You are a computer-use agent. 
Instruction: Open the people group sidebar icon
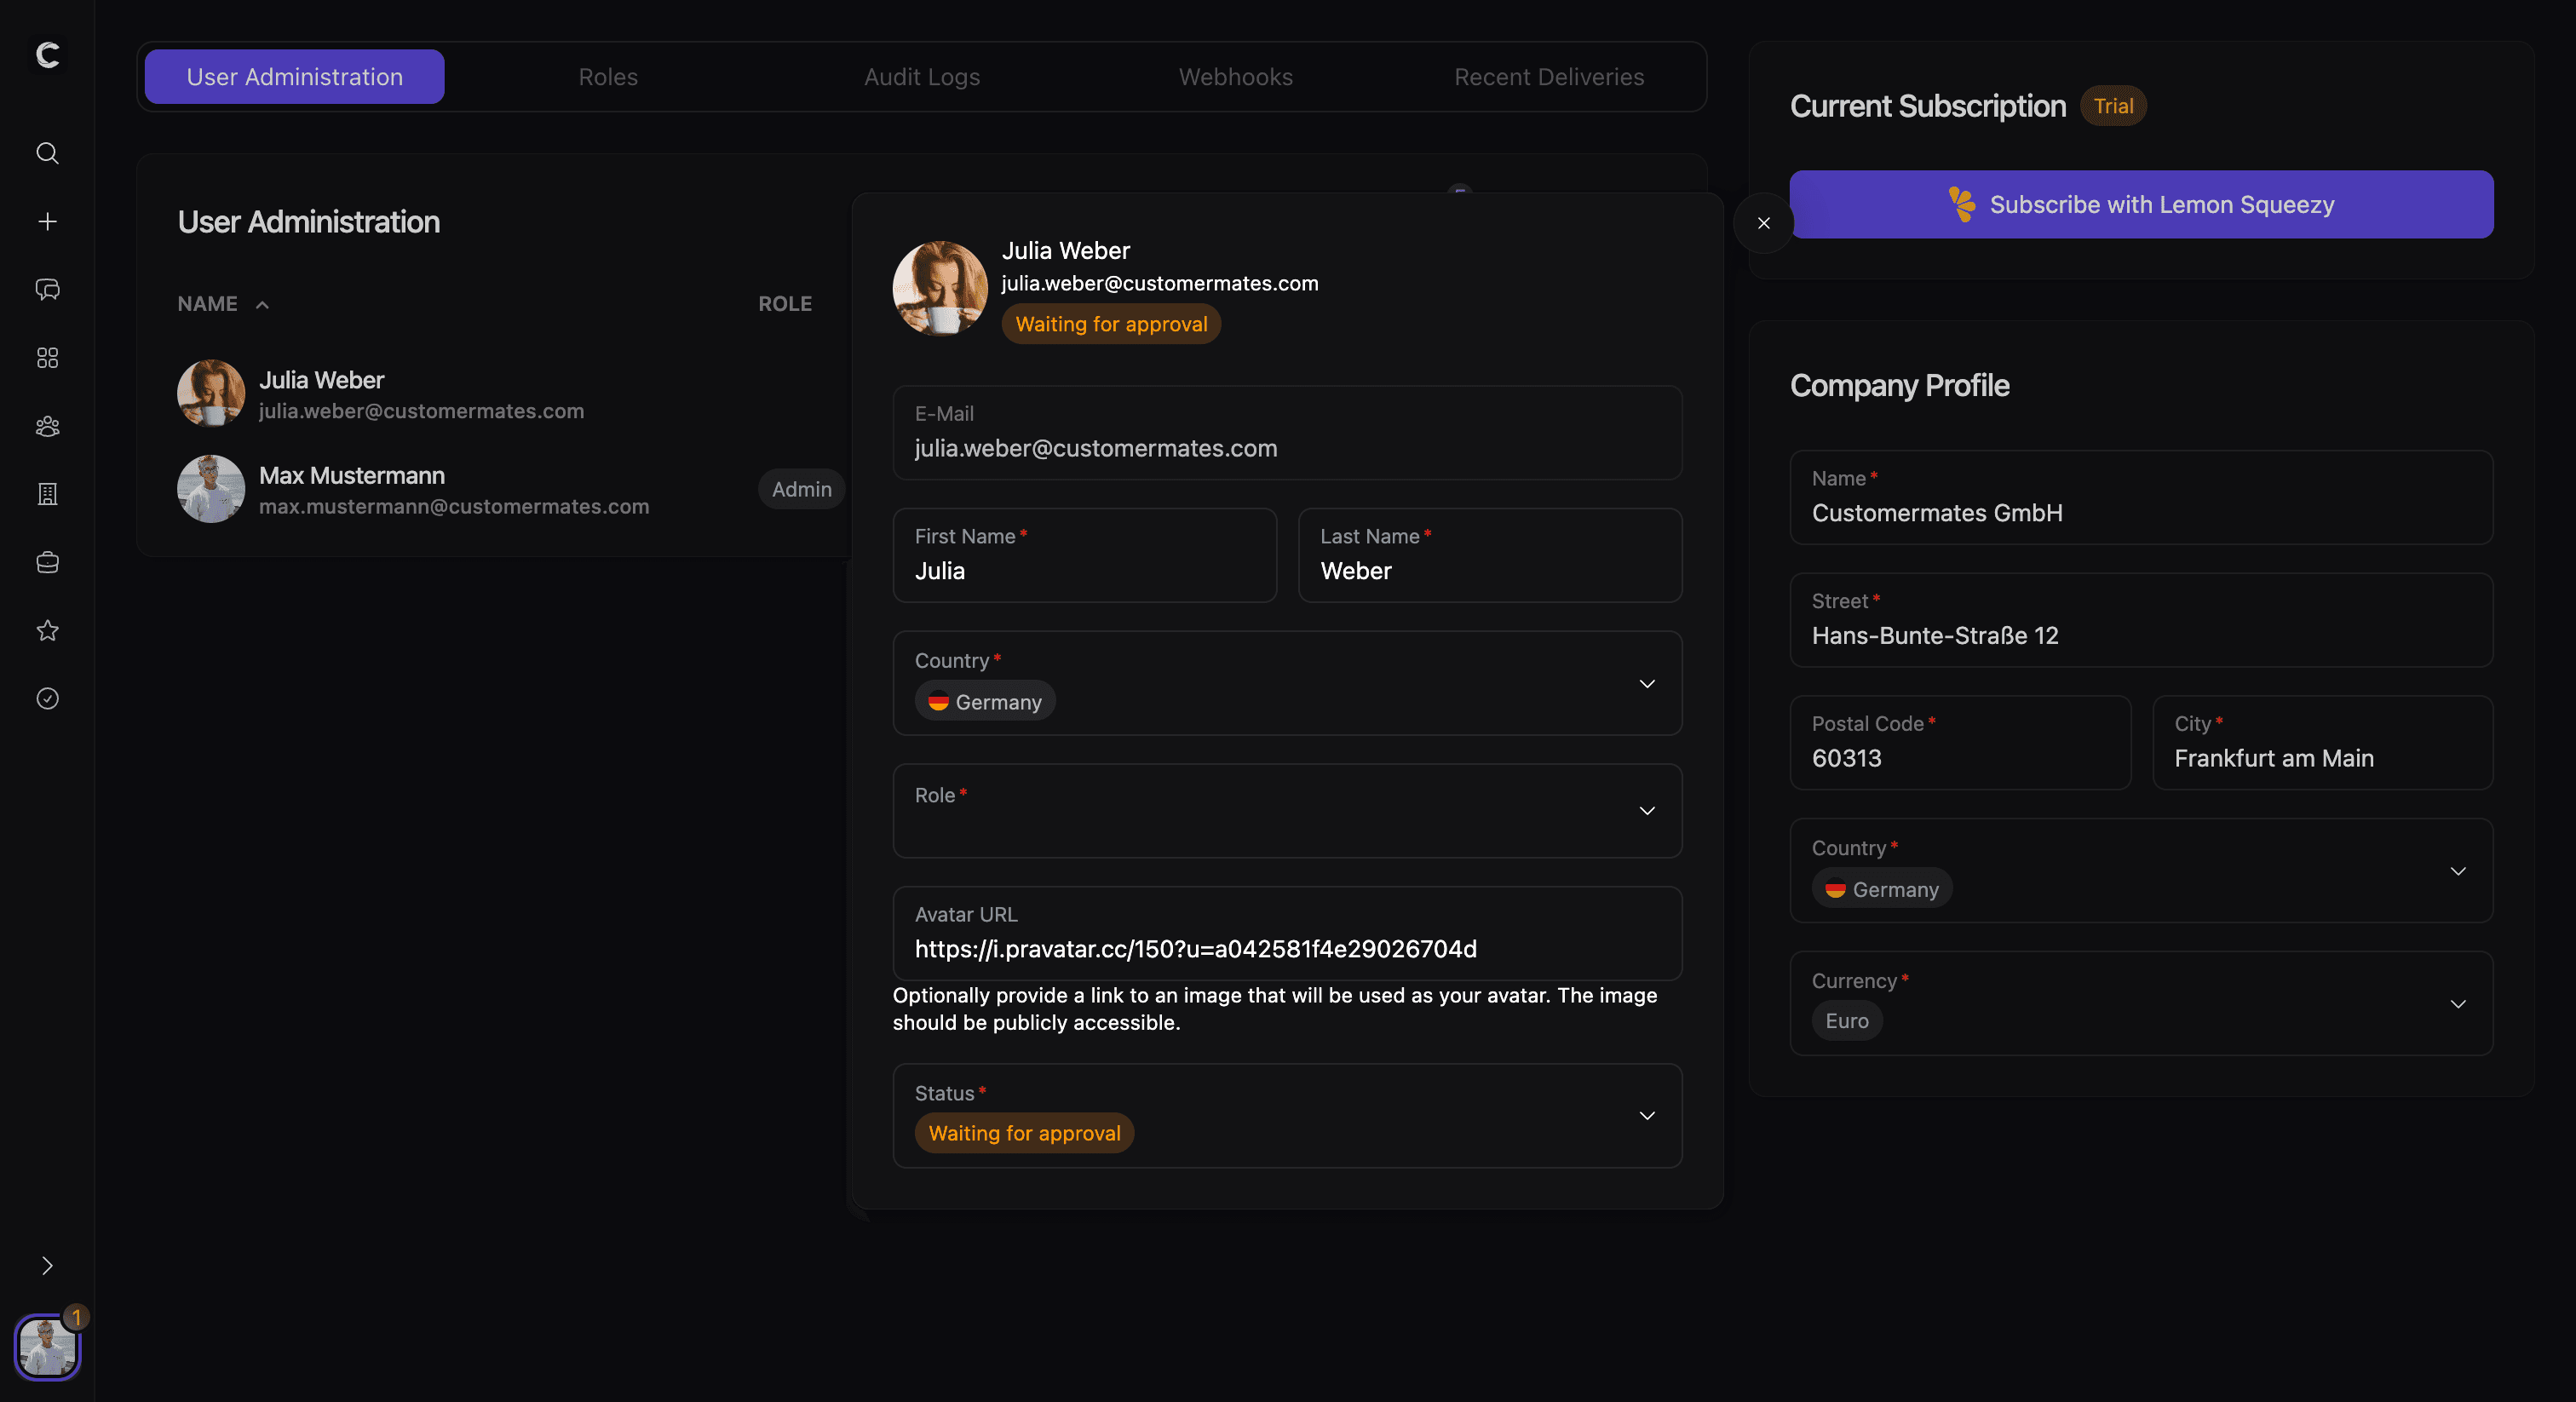point(47,426)
